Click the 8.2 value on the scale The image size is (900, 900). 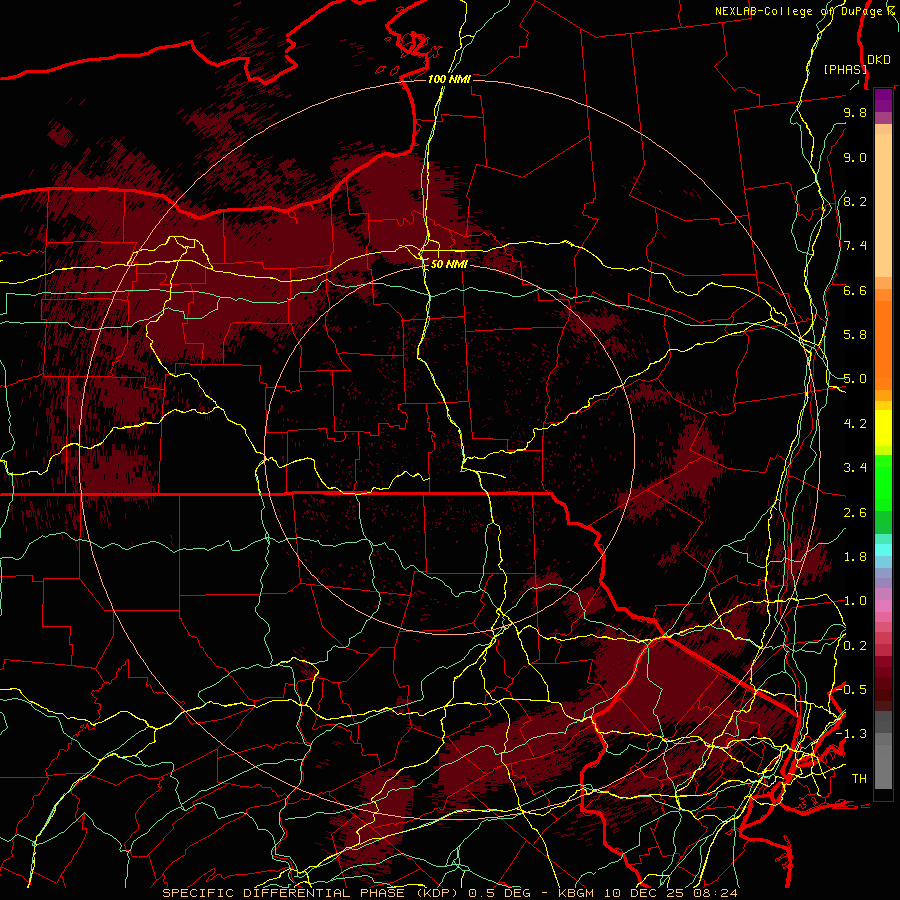pyautogui.click(x=855, y=201)
